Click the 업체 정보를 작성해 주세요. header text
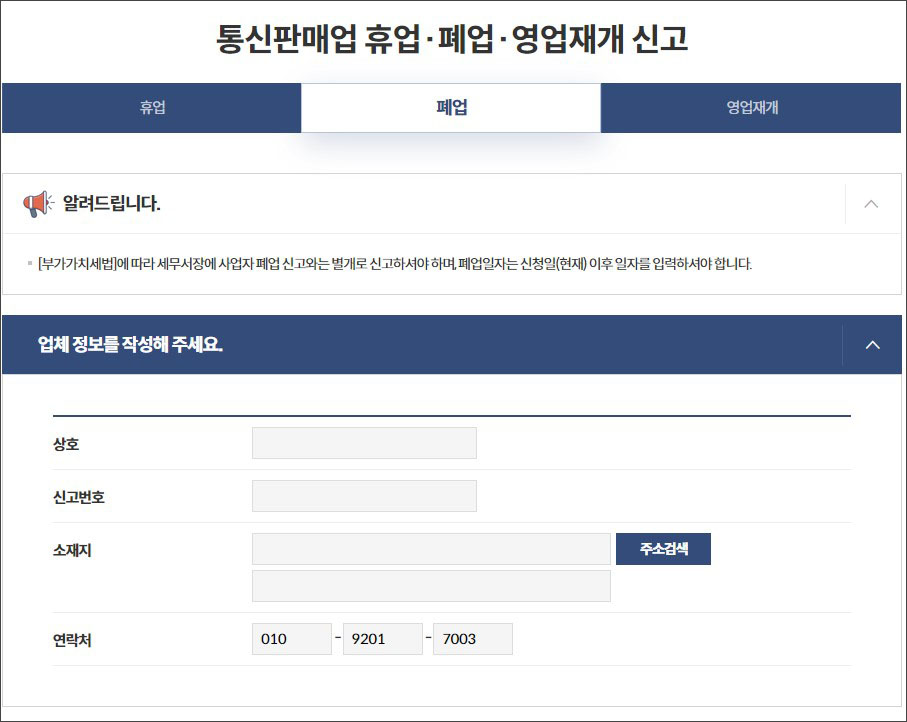 point(130,344)
